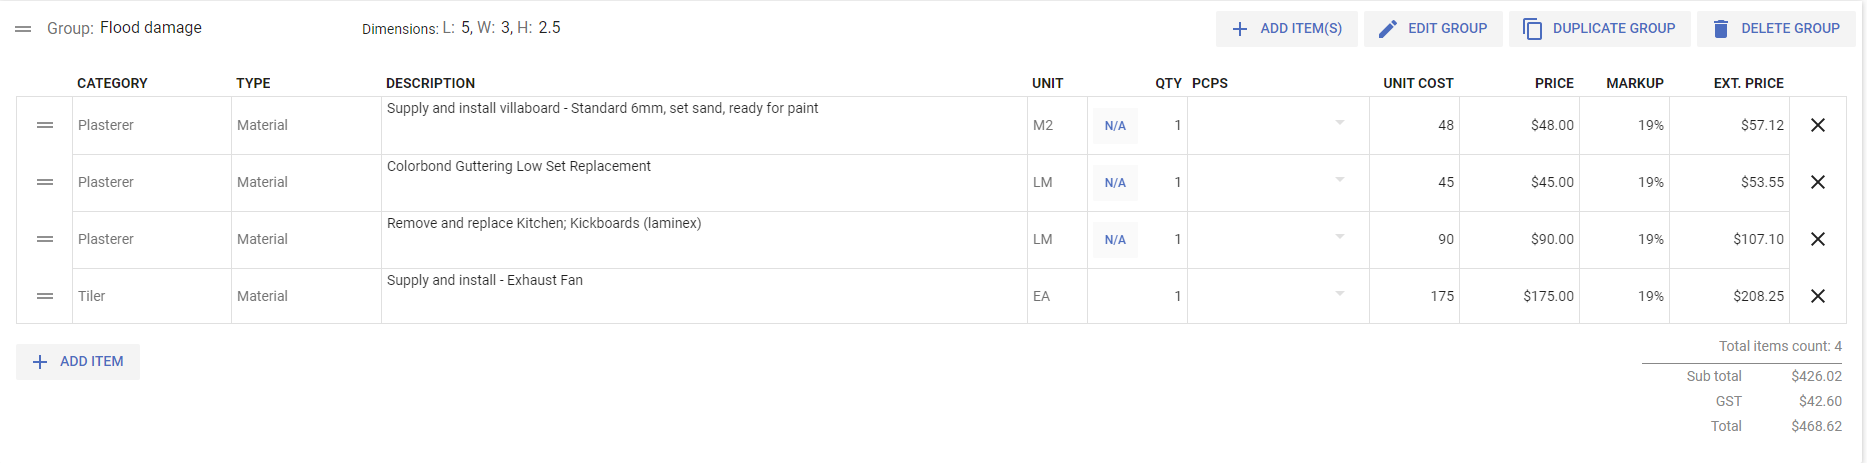Click drag handle of Colorbond Guttering row
1867x463 pixels.
pyautogui.click(x=45, y=182)
